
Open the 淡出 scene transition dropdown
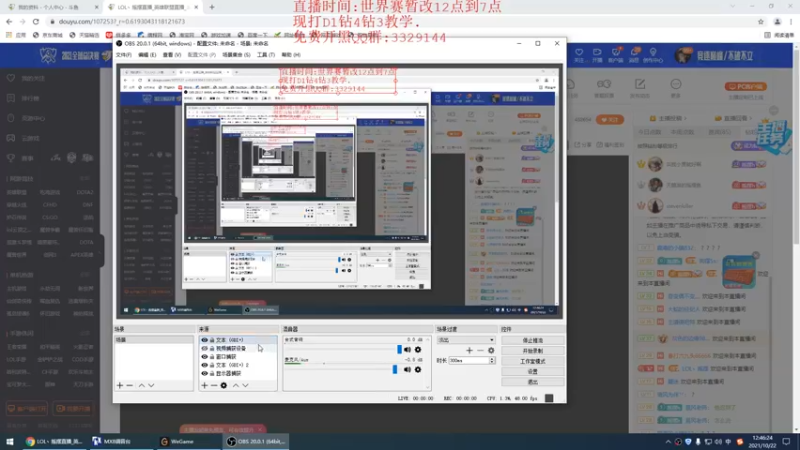click(466, 340)
